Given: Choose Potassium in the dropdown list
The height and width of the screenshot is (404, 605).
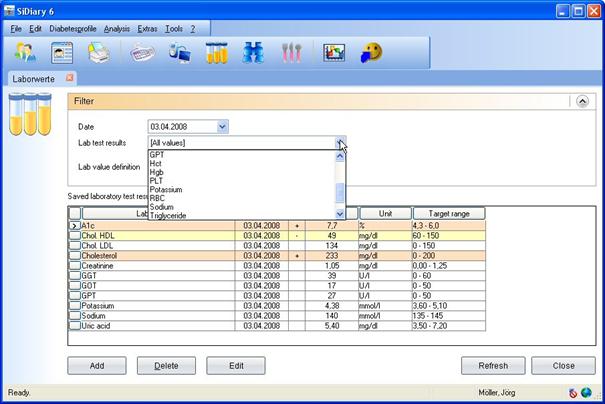Looking at the screenshot, I should 165,189.
